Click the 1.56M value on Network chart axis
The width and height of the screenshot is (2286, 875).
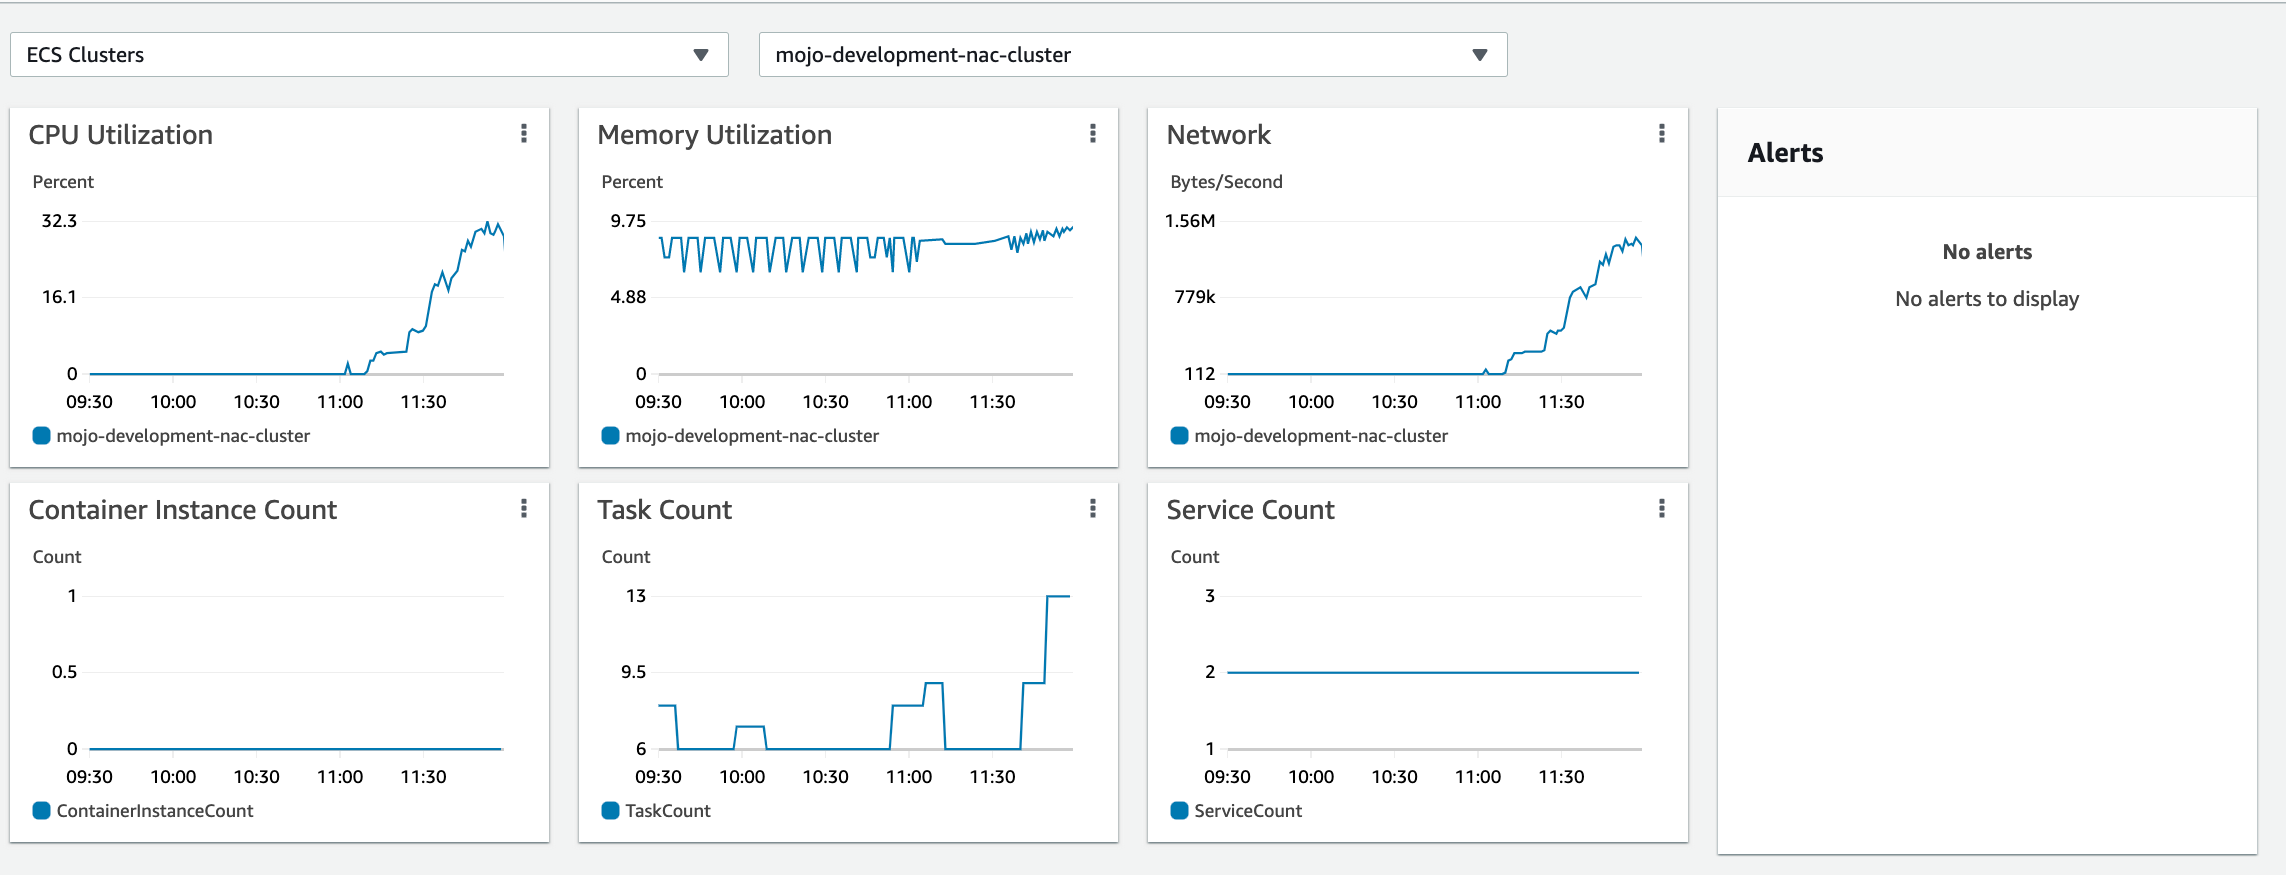[1190, 221]
